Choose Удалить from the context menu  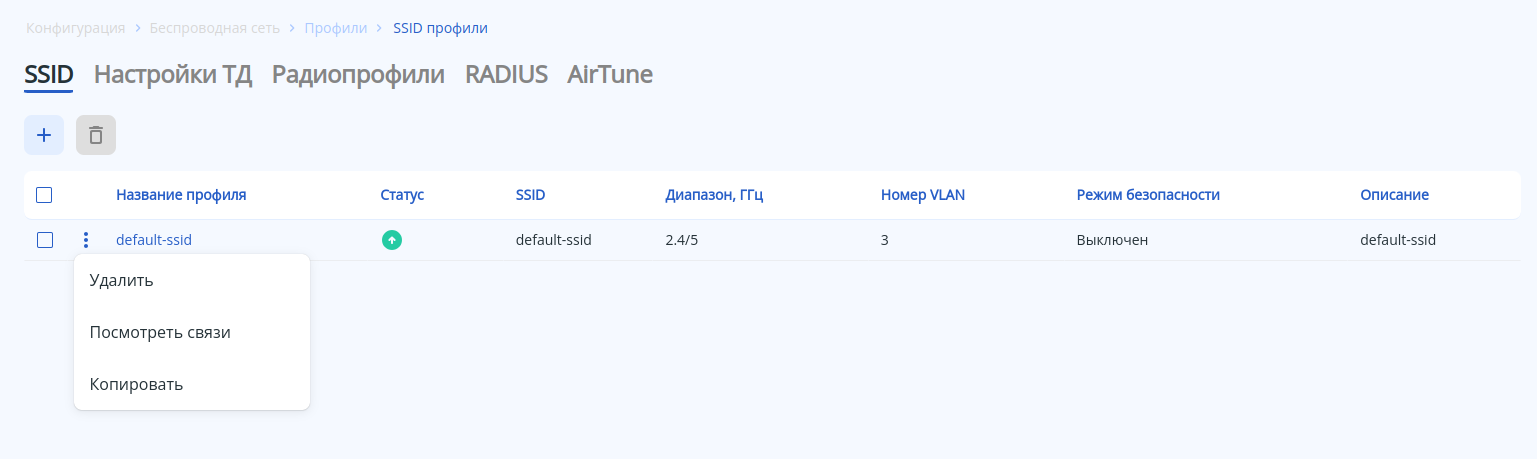[x=121, y=280]
